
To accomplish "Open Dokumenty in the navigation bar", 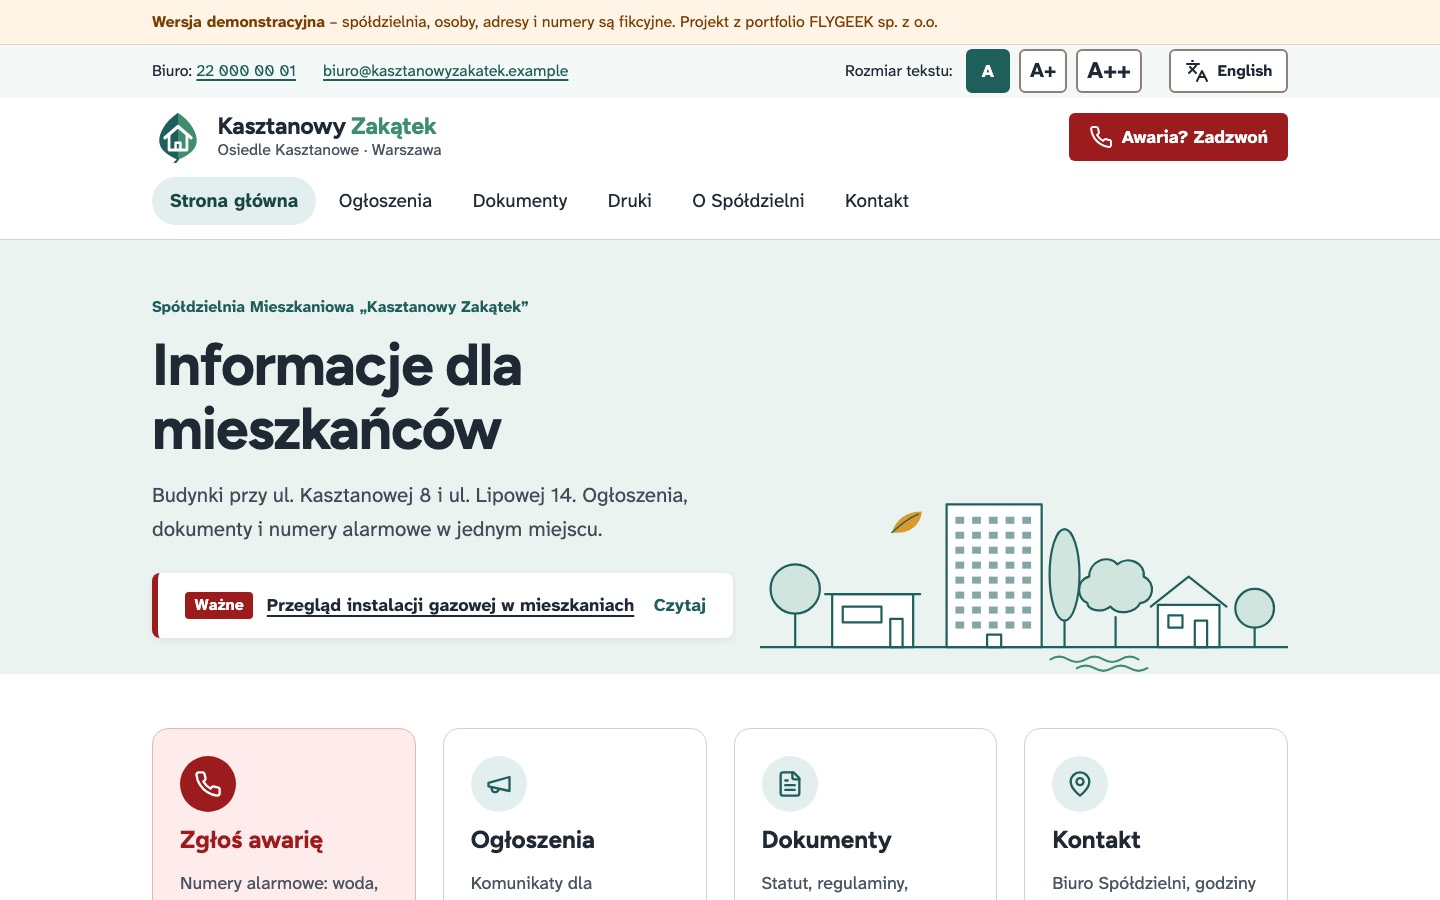I will click(520, 201).
